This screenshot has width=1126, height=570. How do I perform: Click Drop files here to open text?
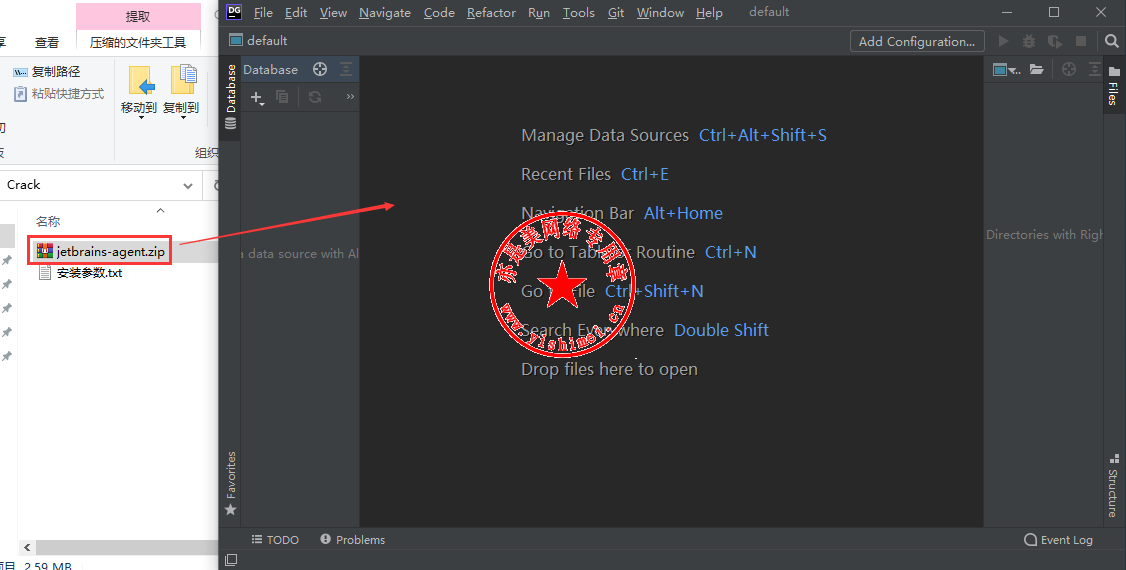(x=609, y=369)
